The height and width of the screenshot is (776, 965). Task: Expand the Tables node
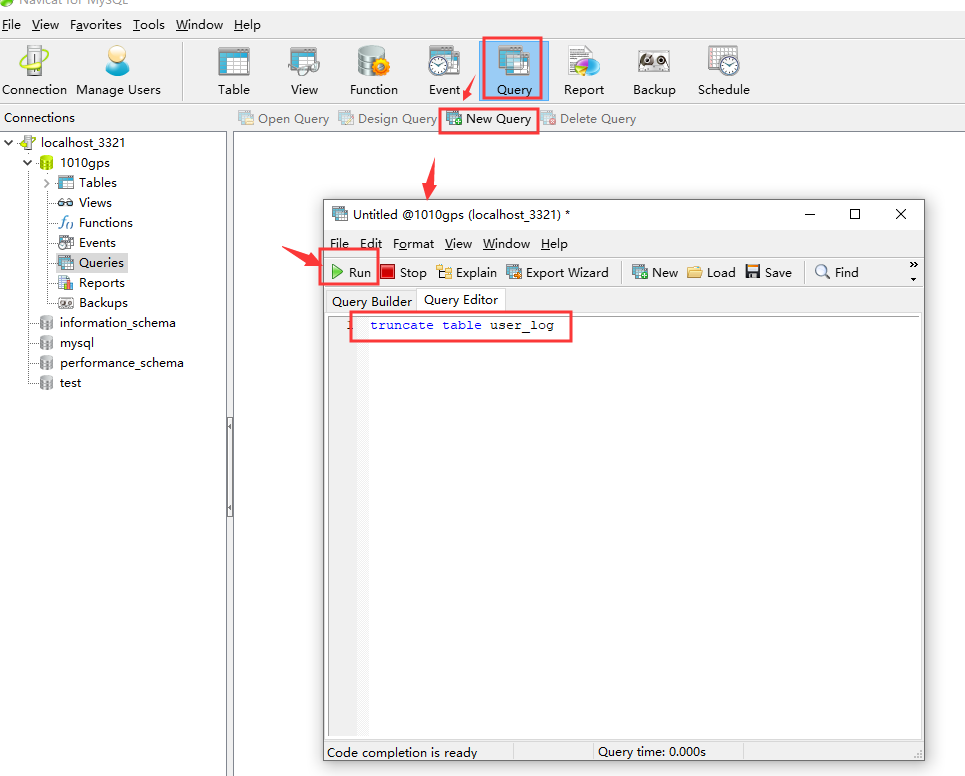click(x=47, y=183)
